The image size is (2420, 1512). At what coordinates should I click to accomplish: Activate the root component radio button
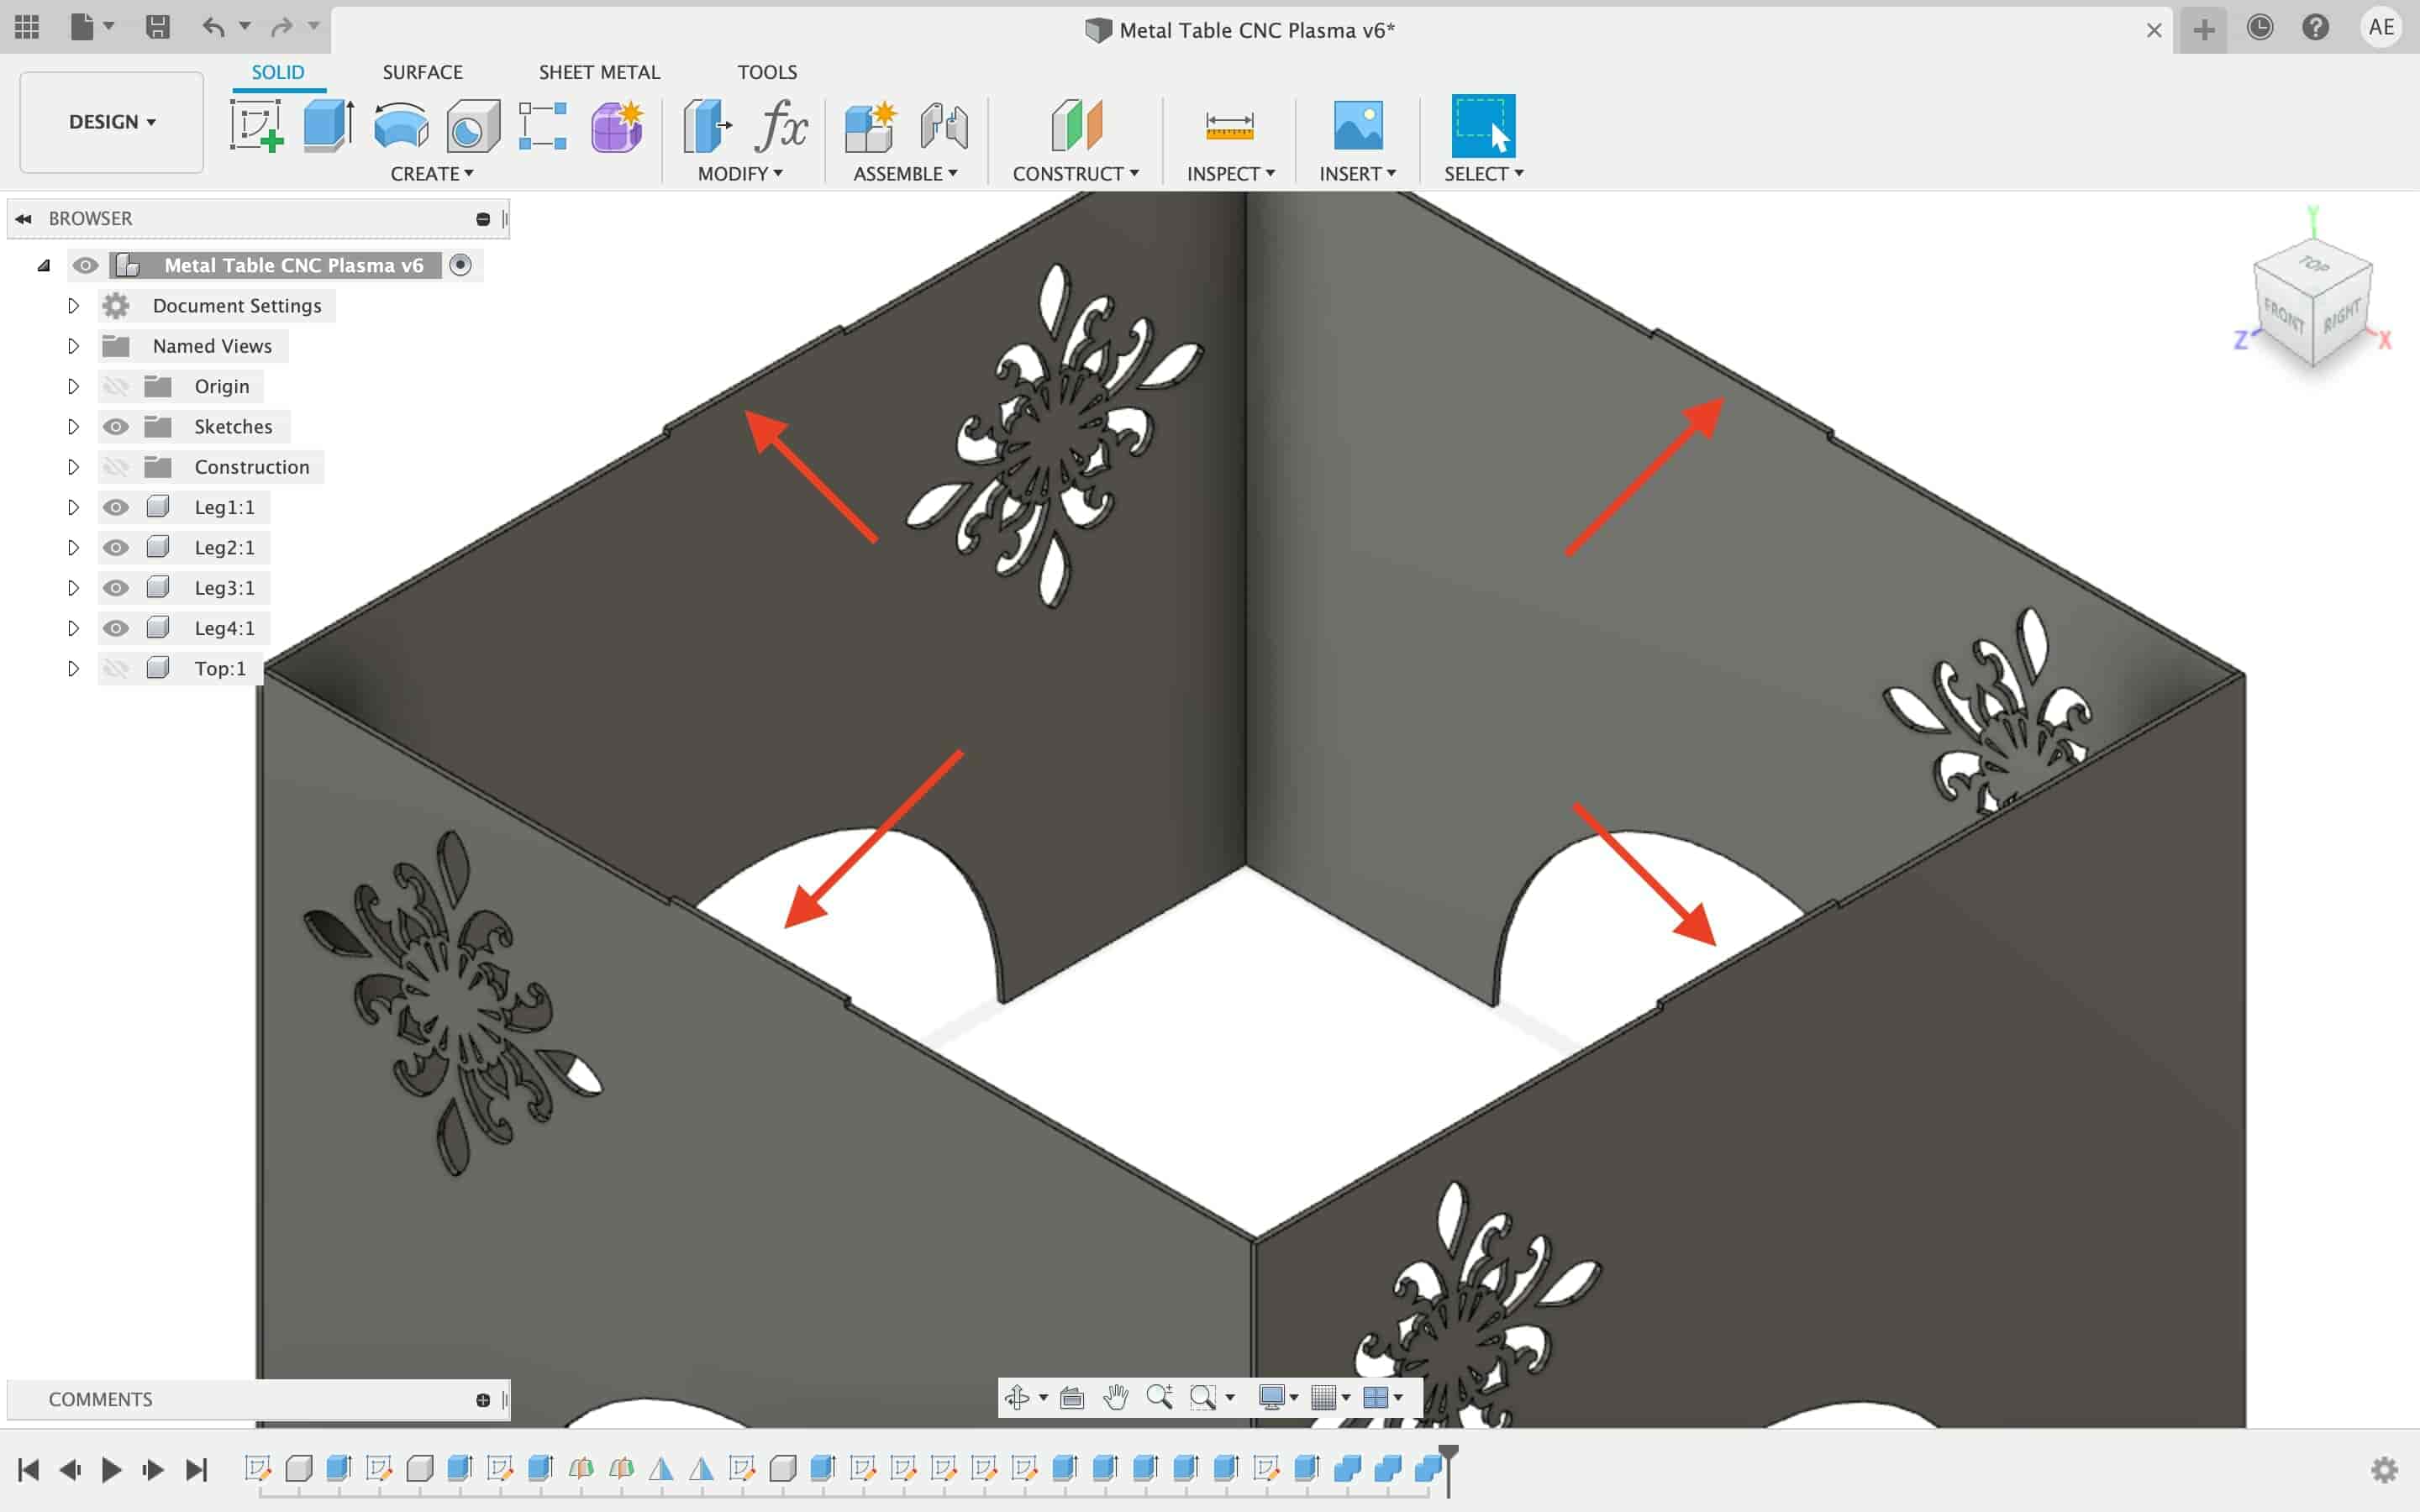(x=460, y=265)
